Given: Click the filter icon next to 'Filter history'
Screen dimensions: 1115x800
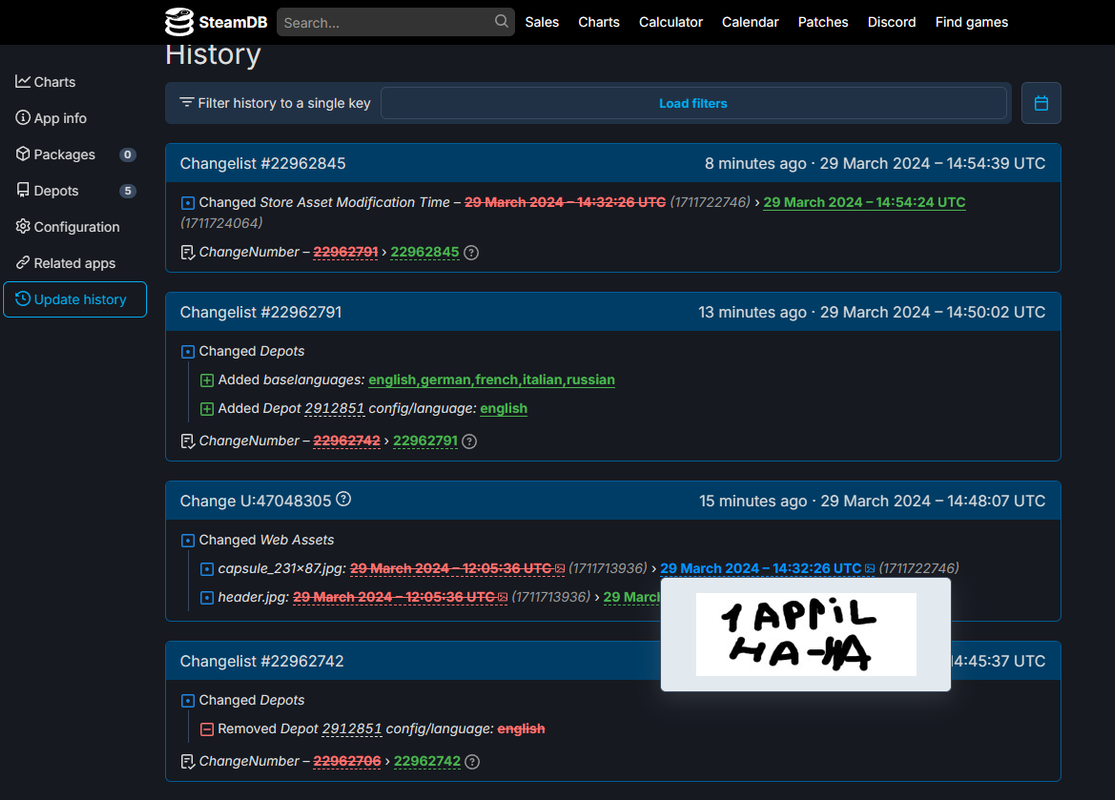Looking at the screenshot, I should coord(186,103).
